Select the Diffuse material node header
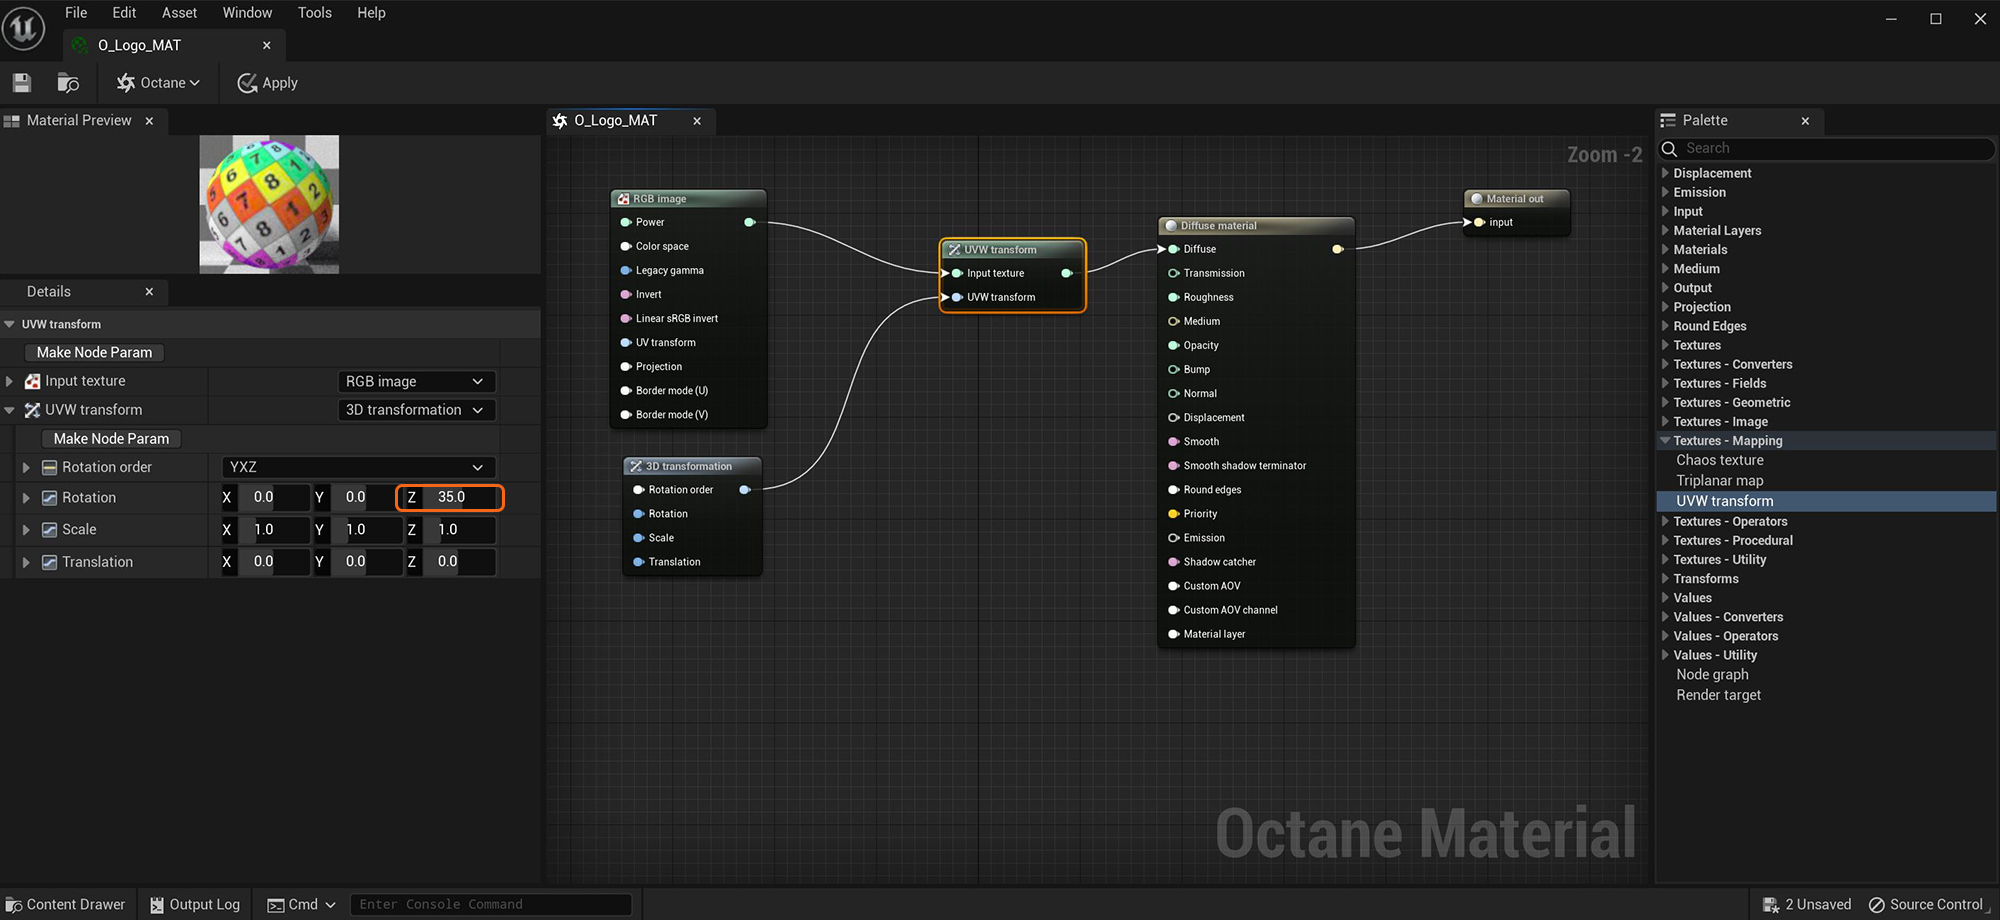The height and width of the screenshot is (920, 2000). 1256,226
